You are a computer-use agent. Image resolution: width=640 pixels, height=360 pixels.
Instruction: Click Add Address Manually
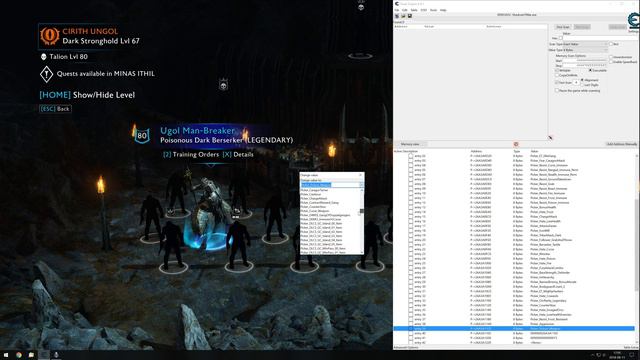621,144
